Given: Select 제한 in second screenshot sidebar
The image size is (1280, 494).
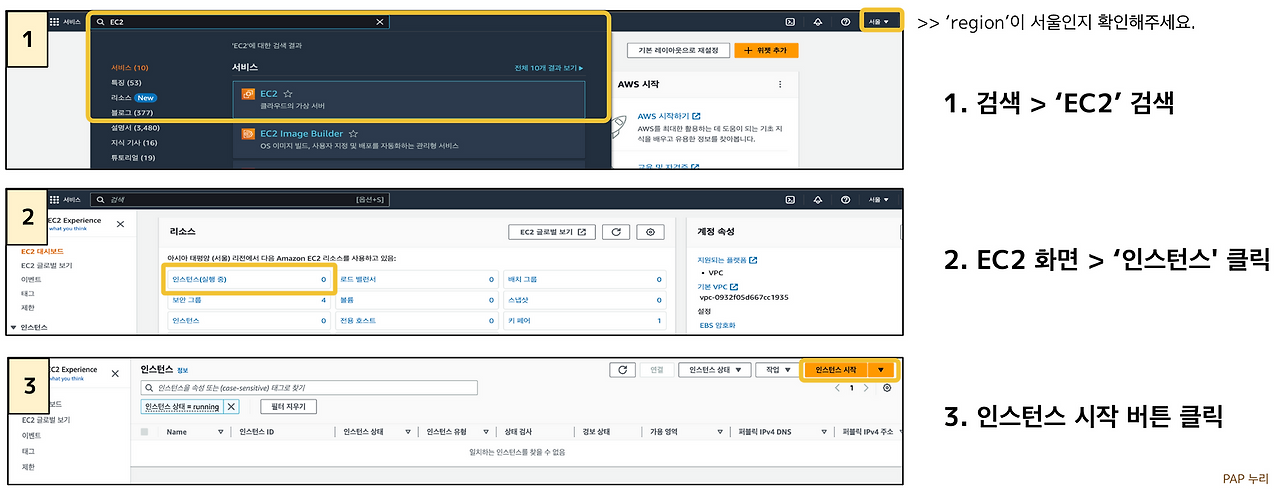Looking at the screenshot, I should tap(28, 308).
